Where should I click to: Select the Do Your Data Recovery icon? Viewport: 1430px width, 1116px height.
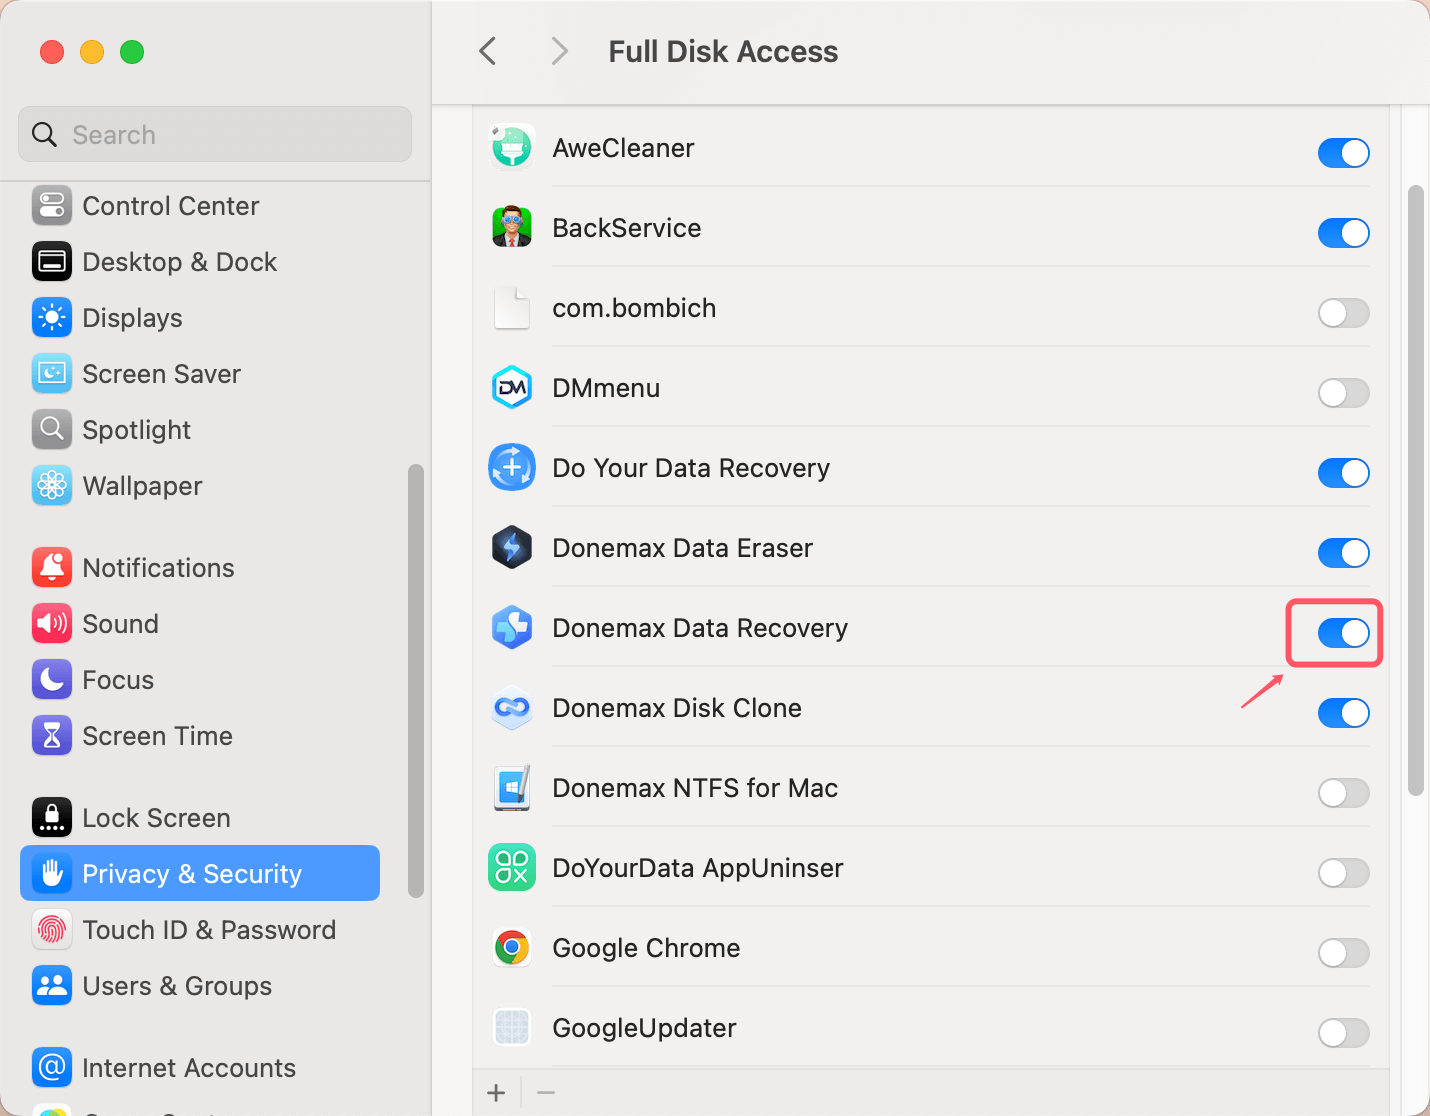(x=511, y=467)
